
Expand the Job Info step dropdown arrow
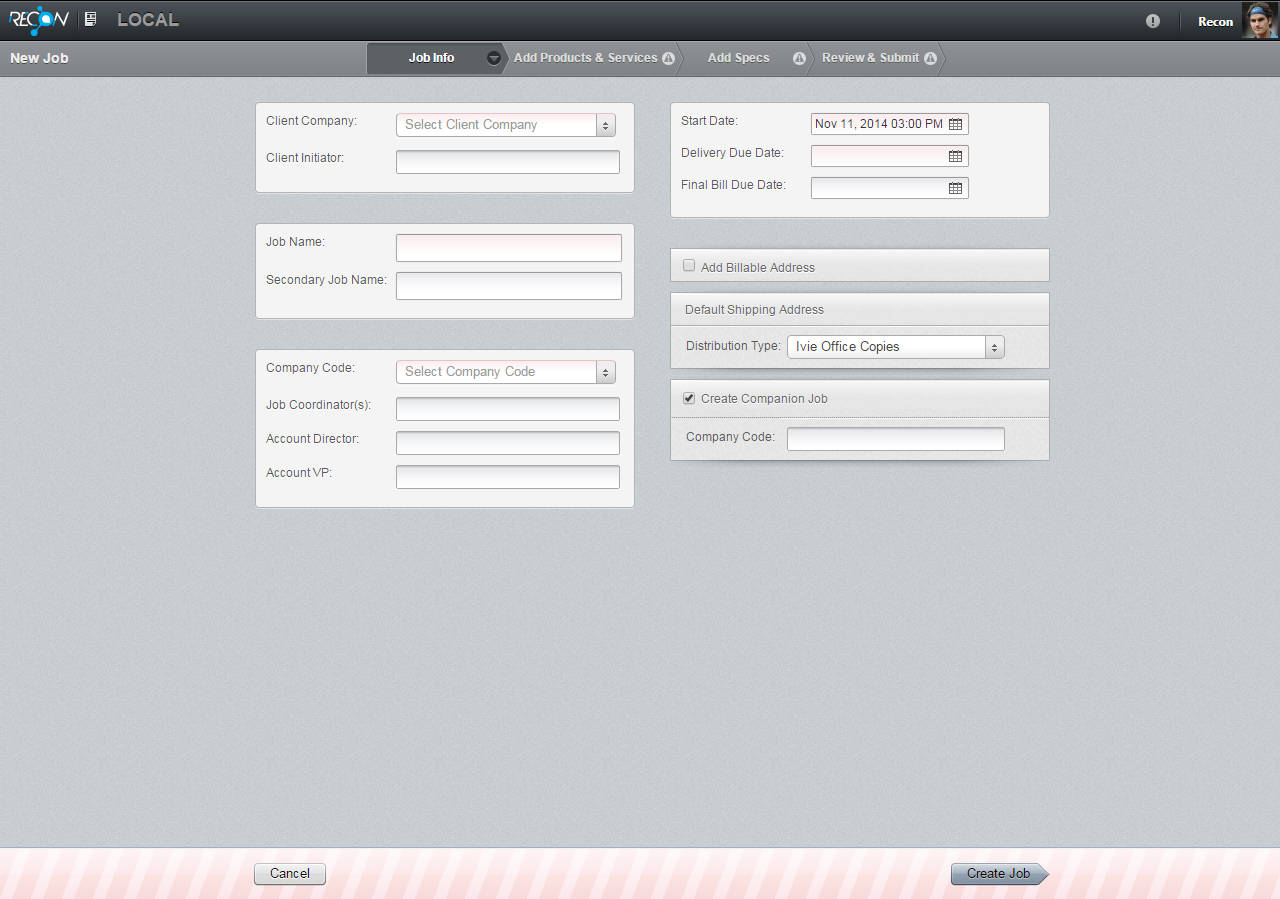point(493,58)
